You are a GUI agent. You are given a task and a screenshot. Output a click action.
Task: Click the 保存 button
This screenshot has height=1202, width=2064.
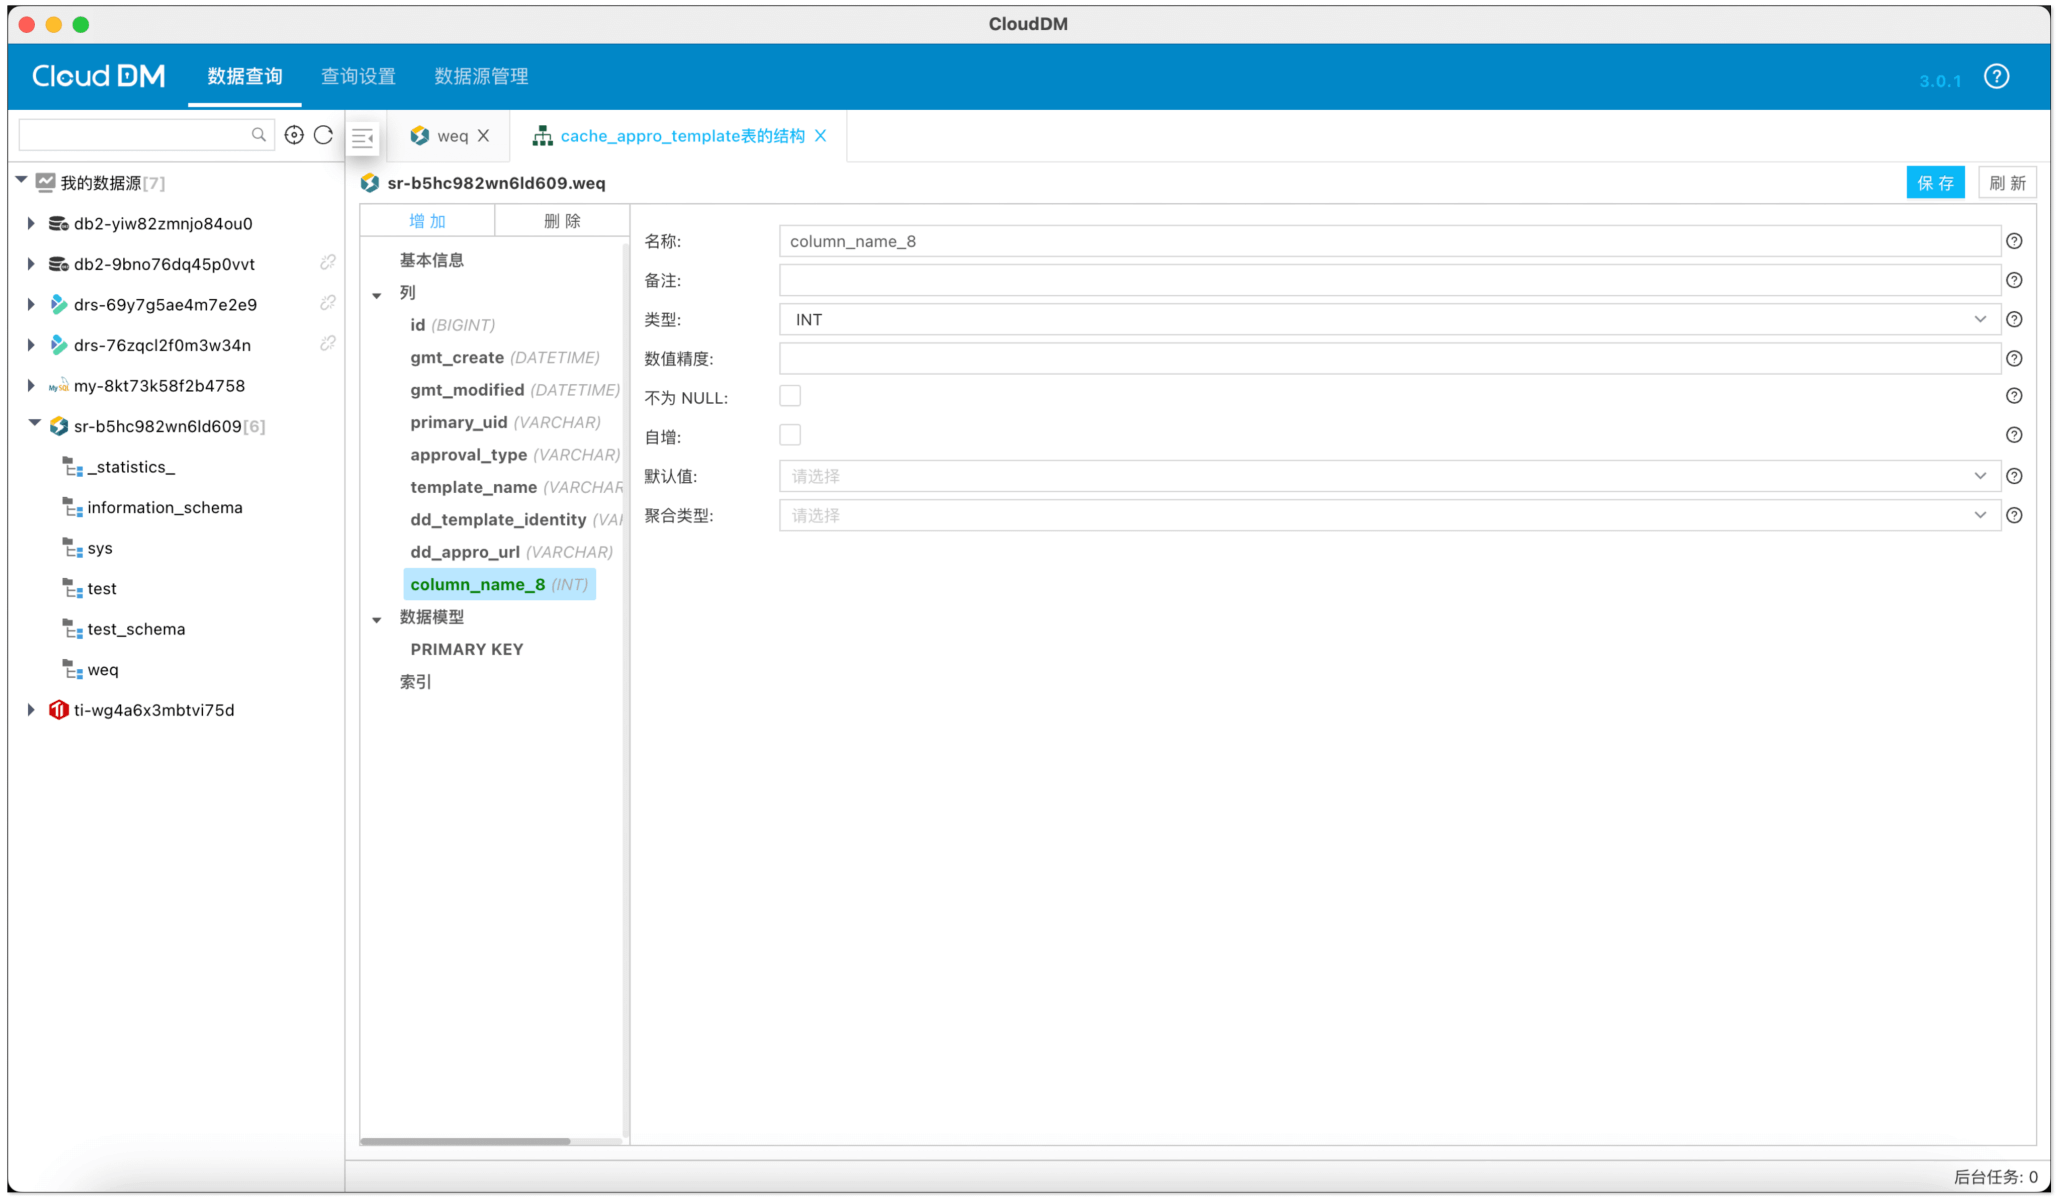click(1934, 183)
